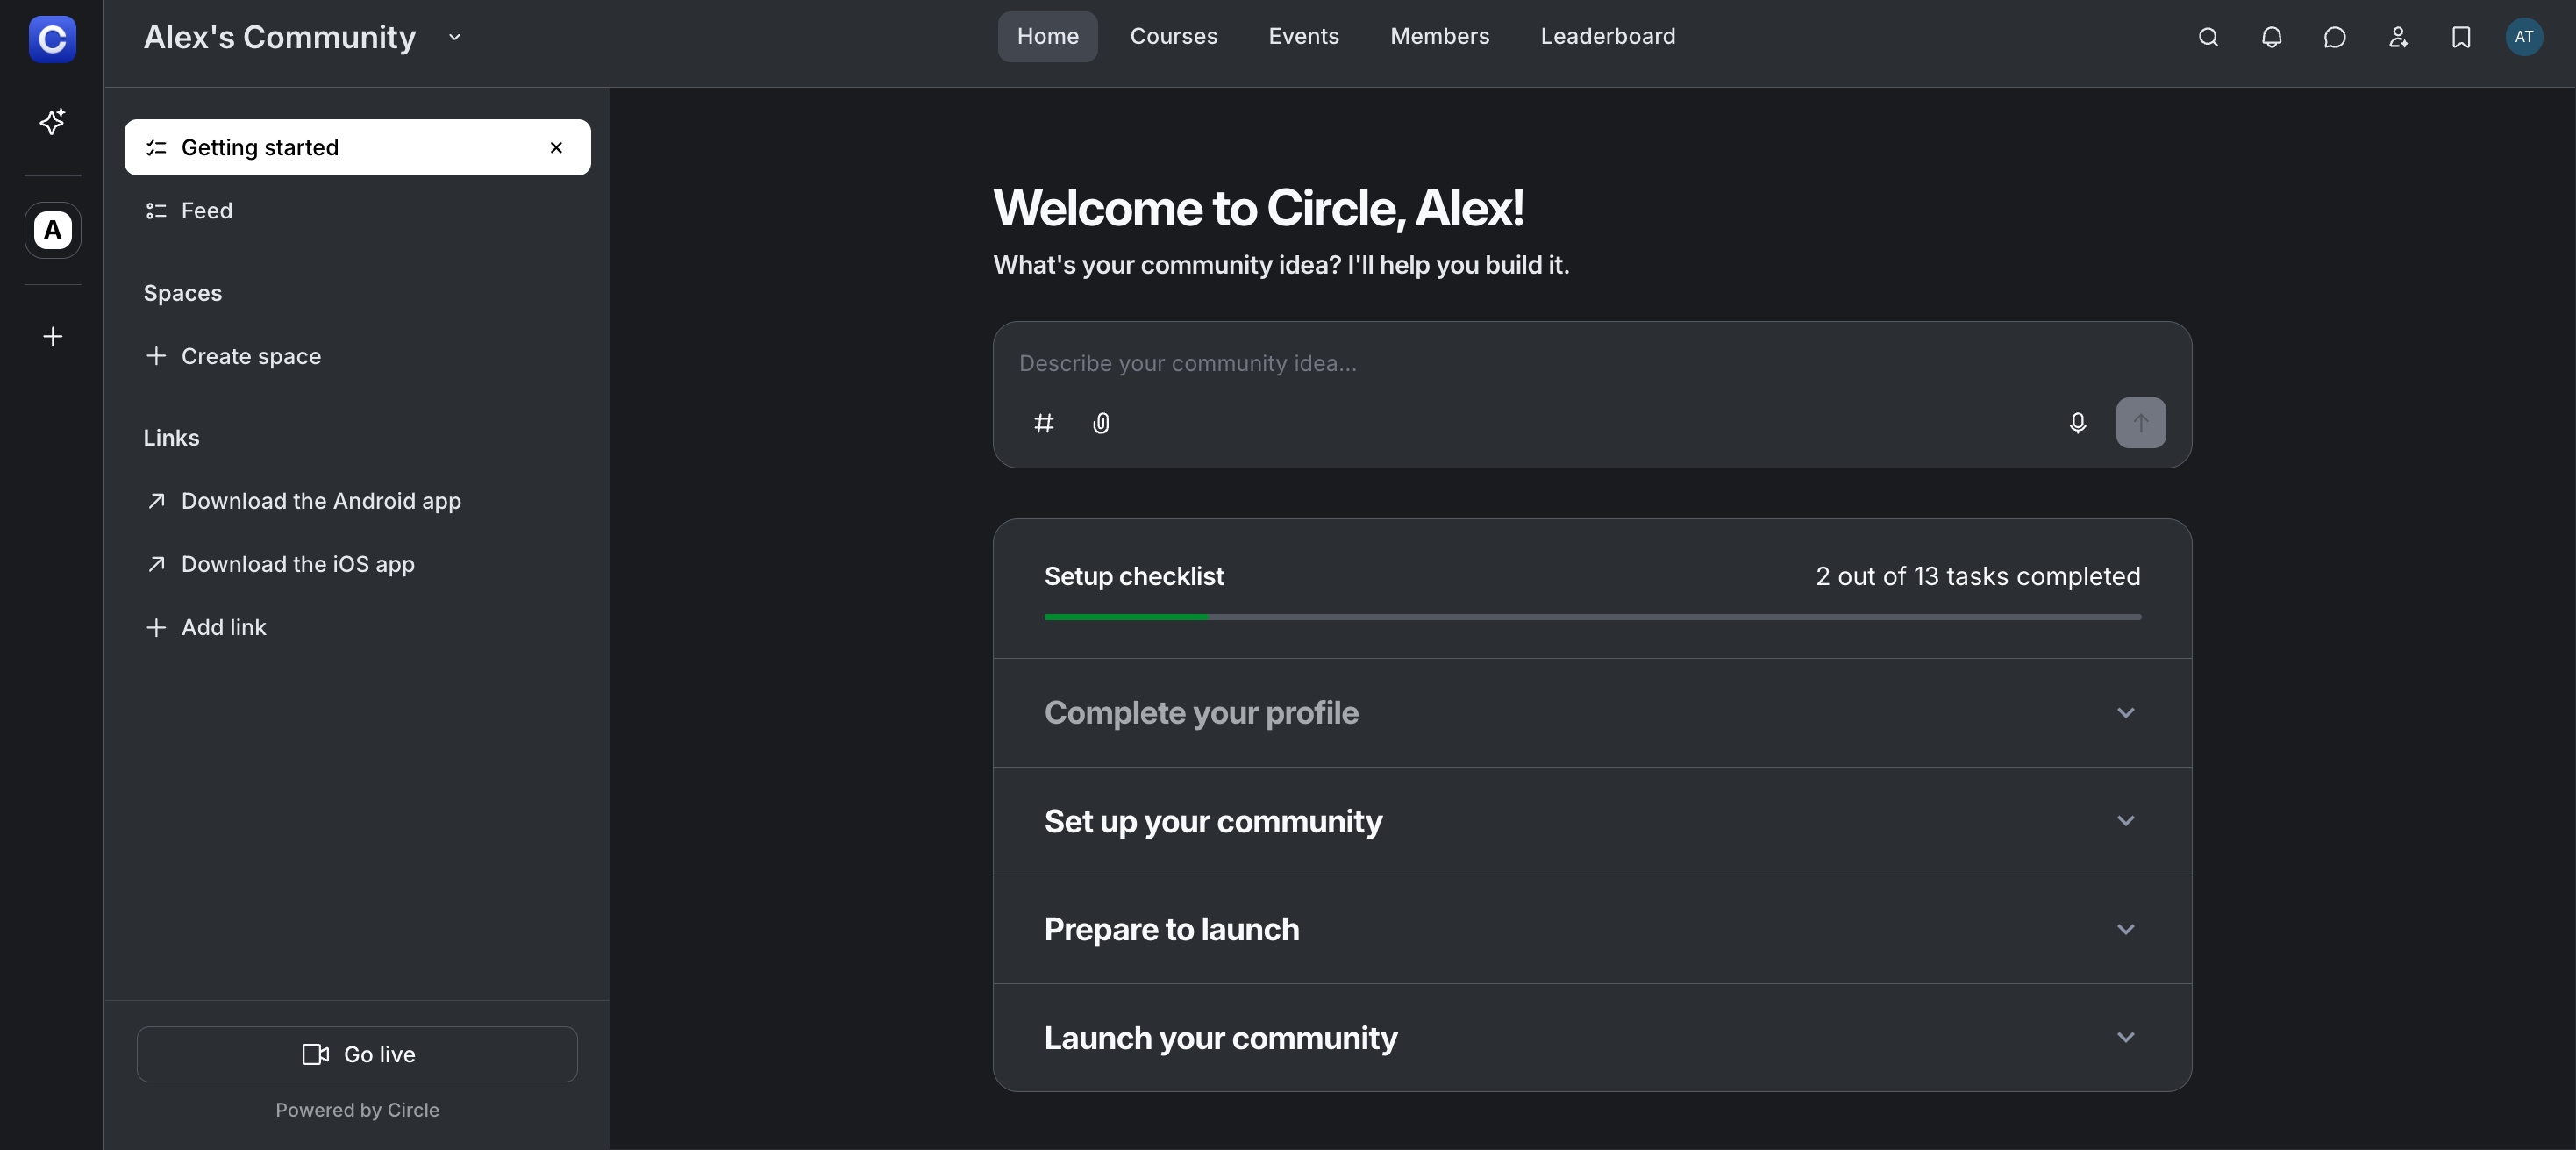
Task: Open the Leaderboard tab
Action: (1607, 36)
